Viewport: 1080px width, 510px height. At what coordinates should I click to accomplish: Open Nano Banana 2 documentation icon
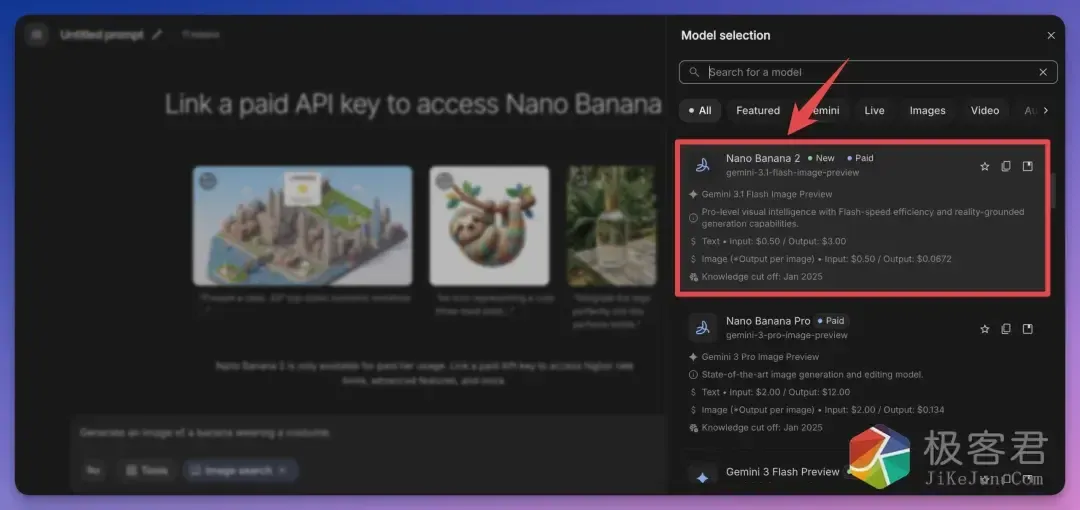(x=1027, y=166)
